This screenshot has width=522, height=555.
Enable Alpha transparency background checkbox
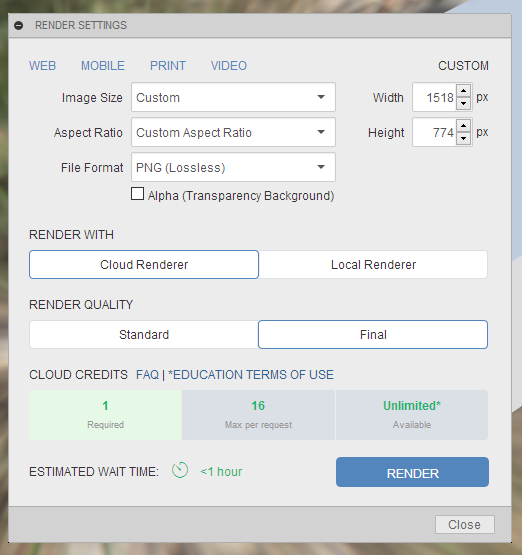click(x=137, y=194)
